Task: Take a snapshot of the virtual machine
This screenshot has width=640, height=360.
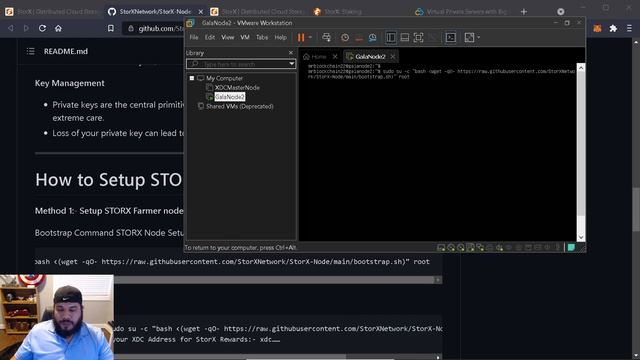Action: [345, 38]
